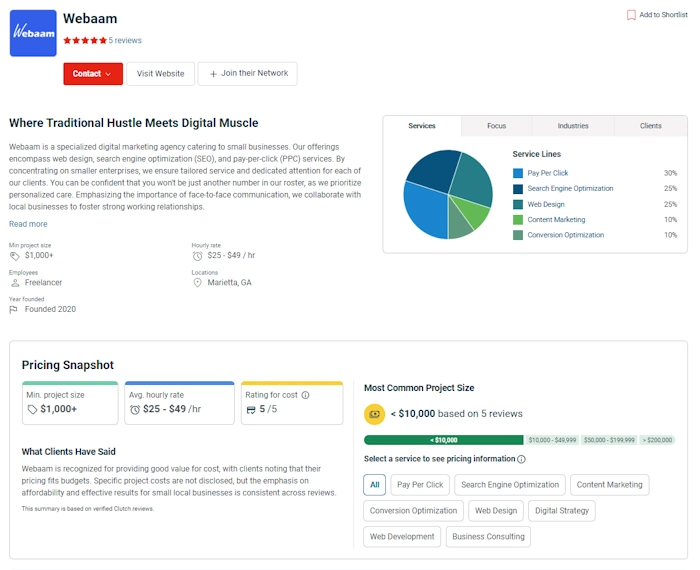Click the flag icon beside Founded 2020

click(x=13, y=309)
